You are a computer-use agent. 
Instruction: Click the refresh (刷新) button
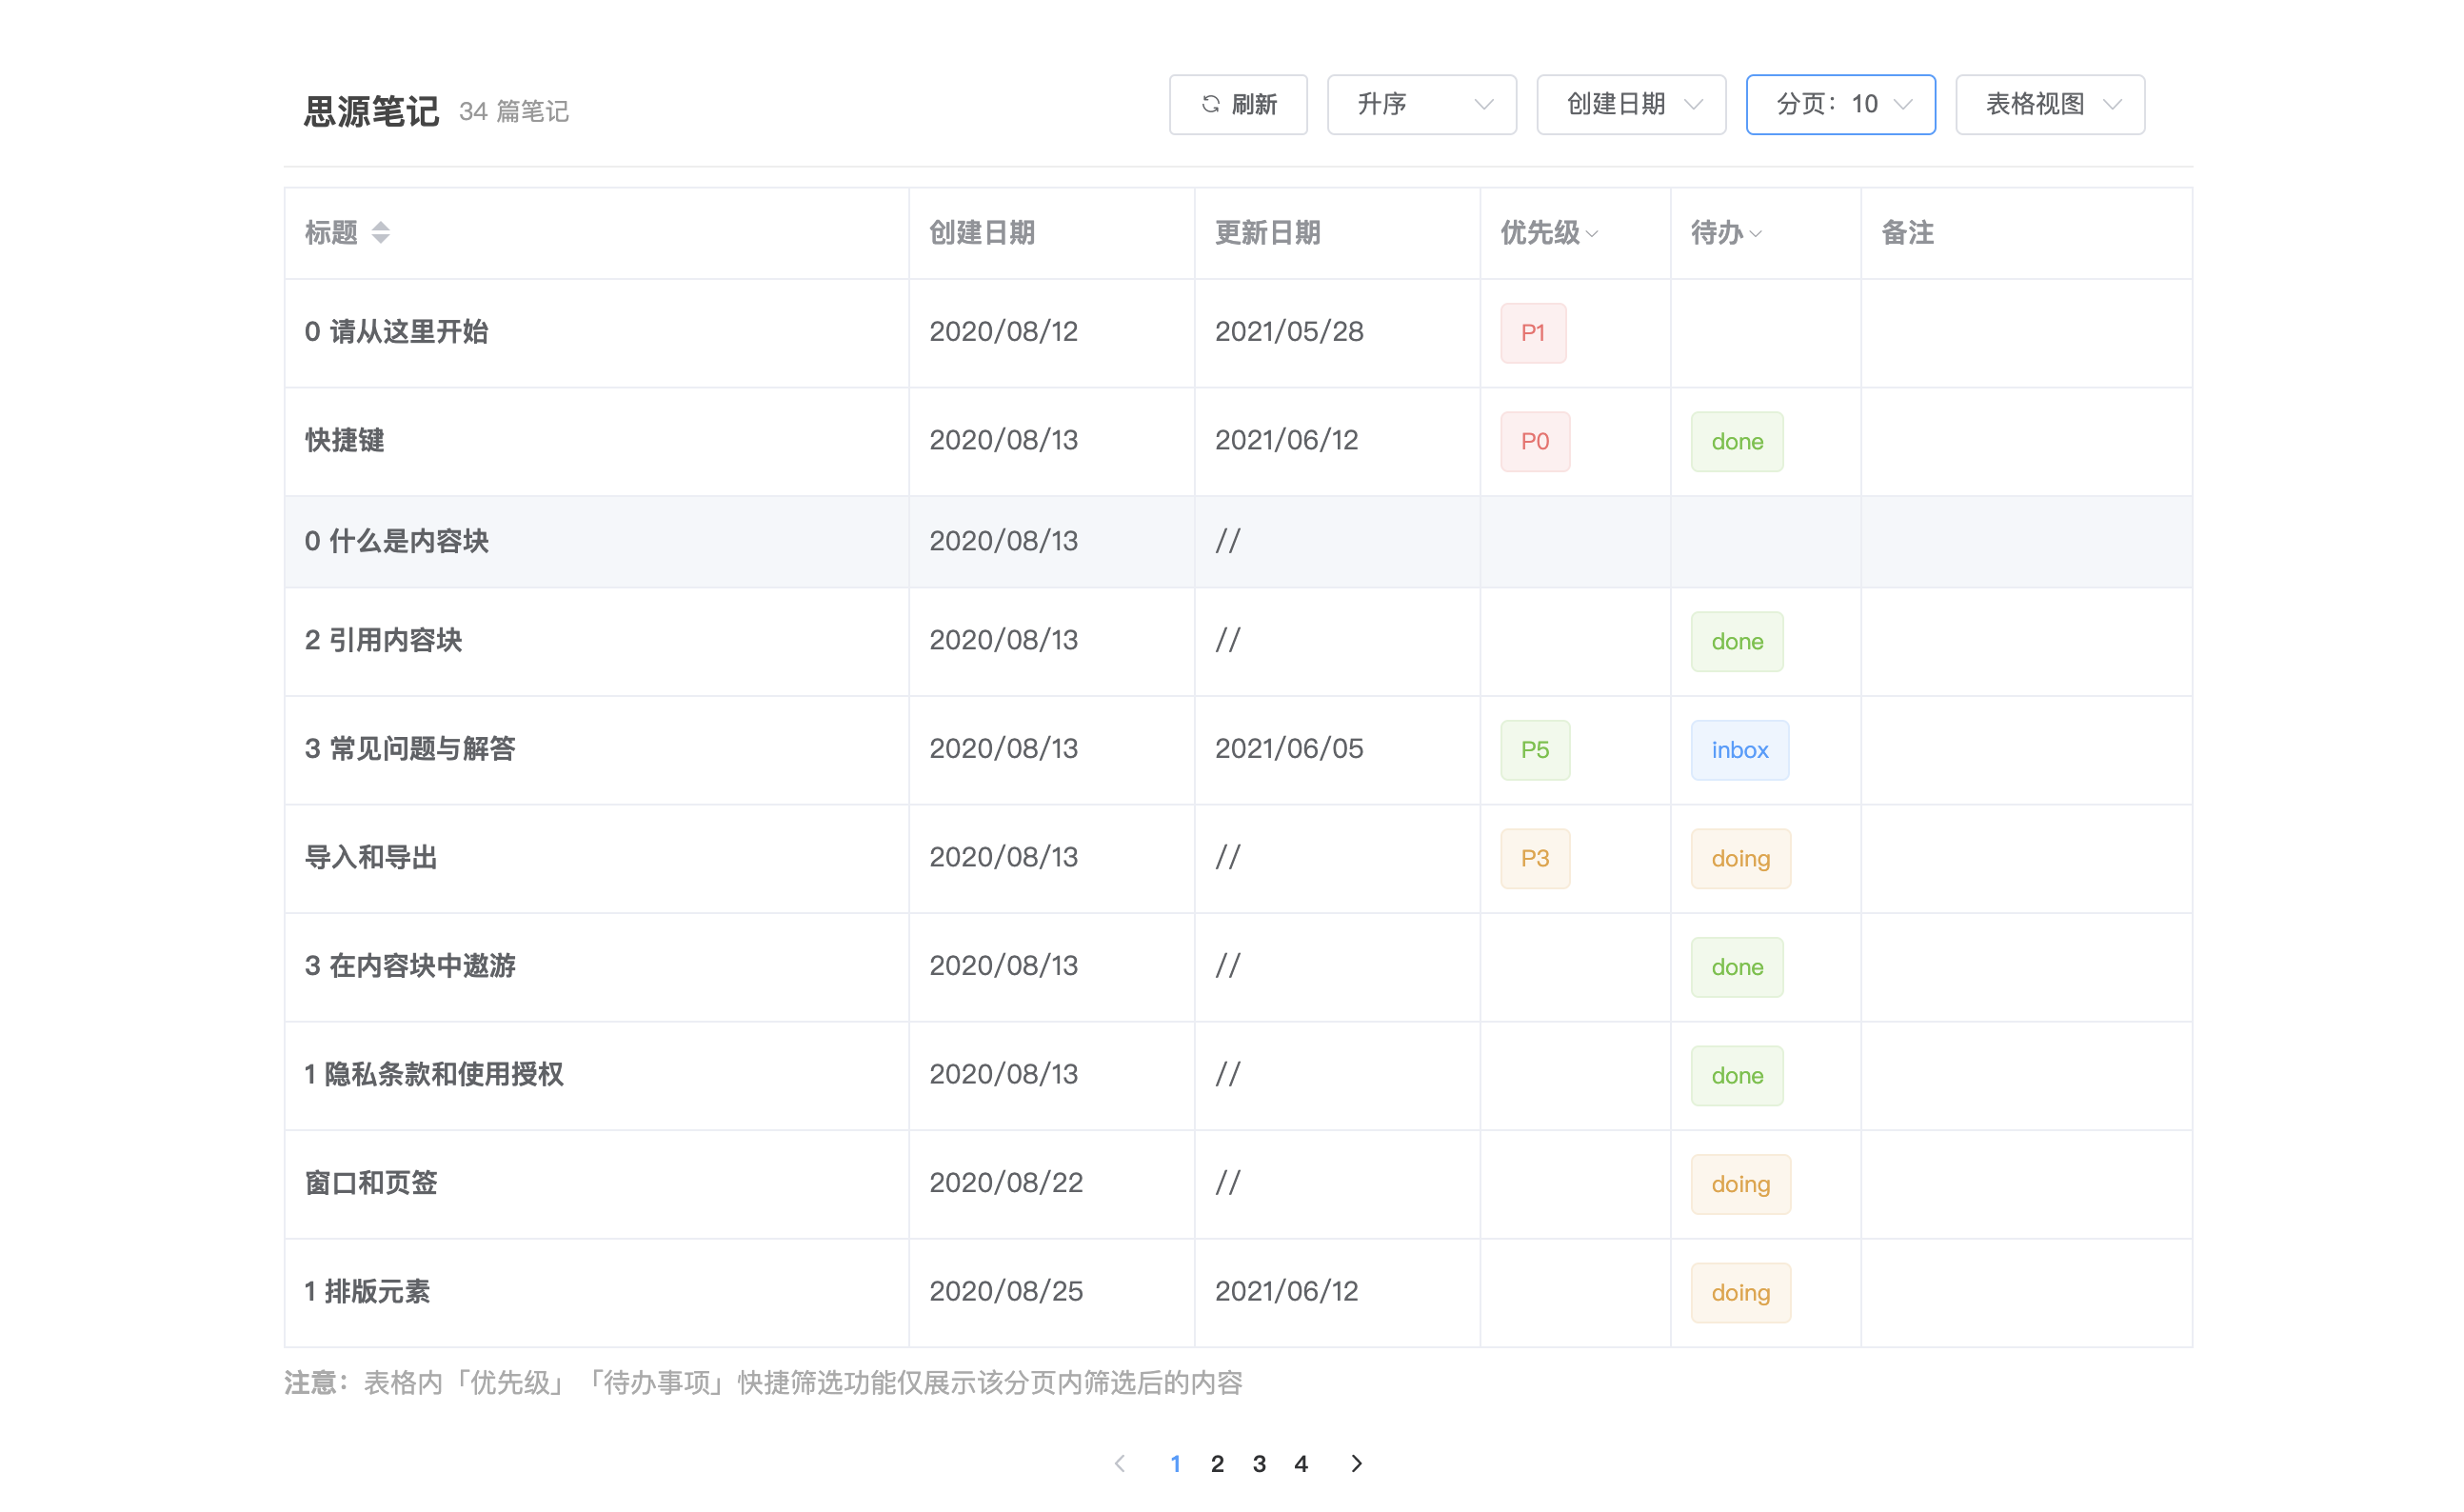1237,104
